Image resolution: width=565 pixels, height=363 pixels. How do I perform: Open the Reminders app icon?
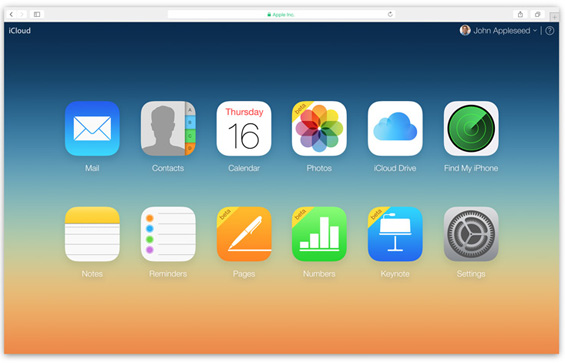click(168, 234)
